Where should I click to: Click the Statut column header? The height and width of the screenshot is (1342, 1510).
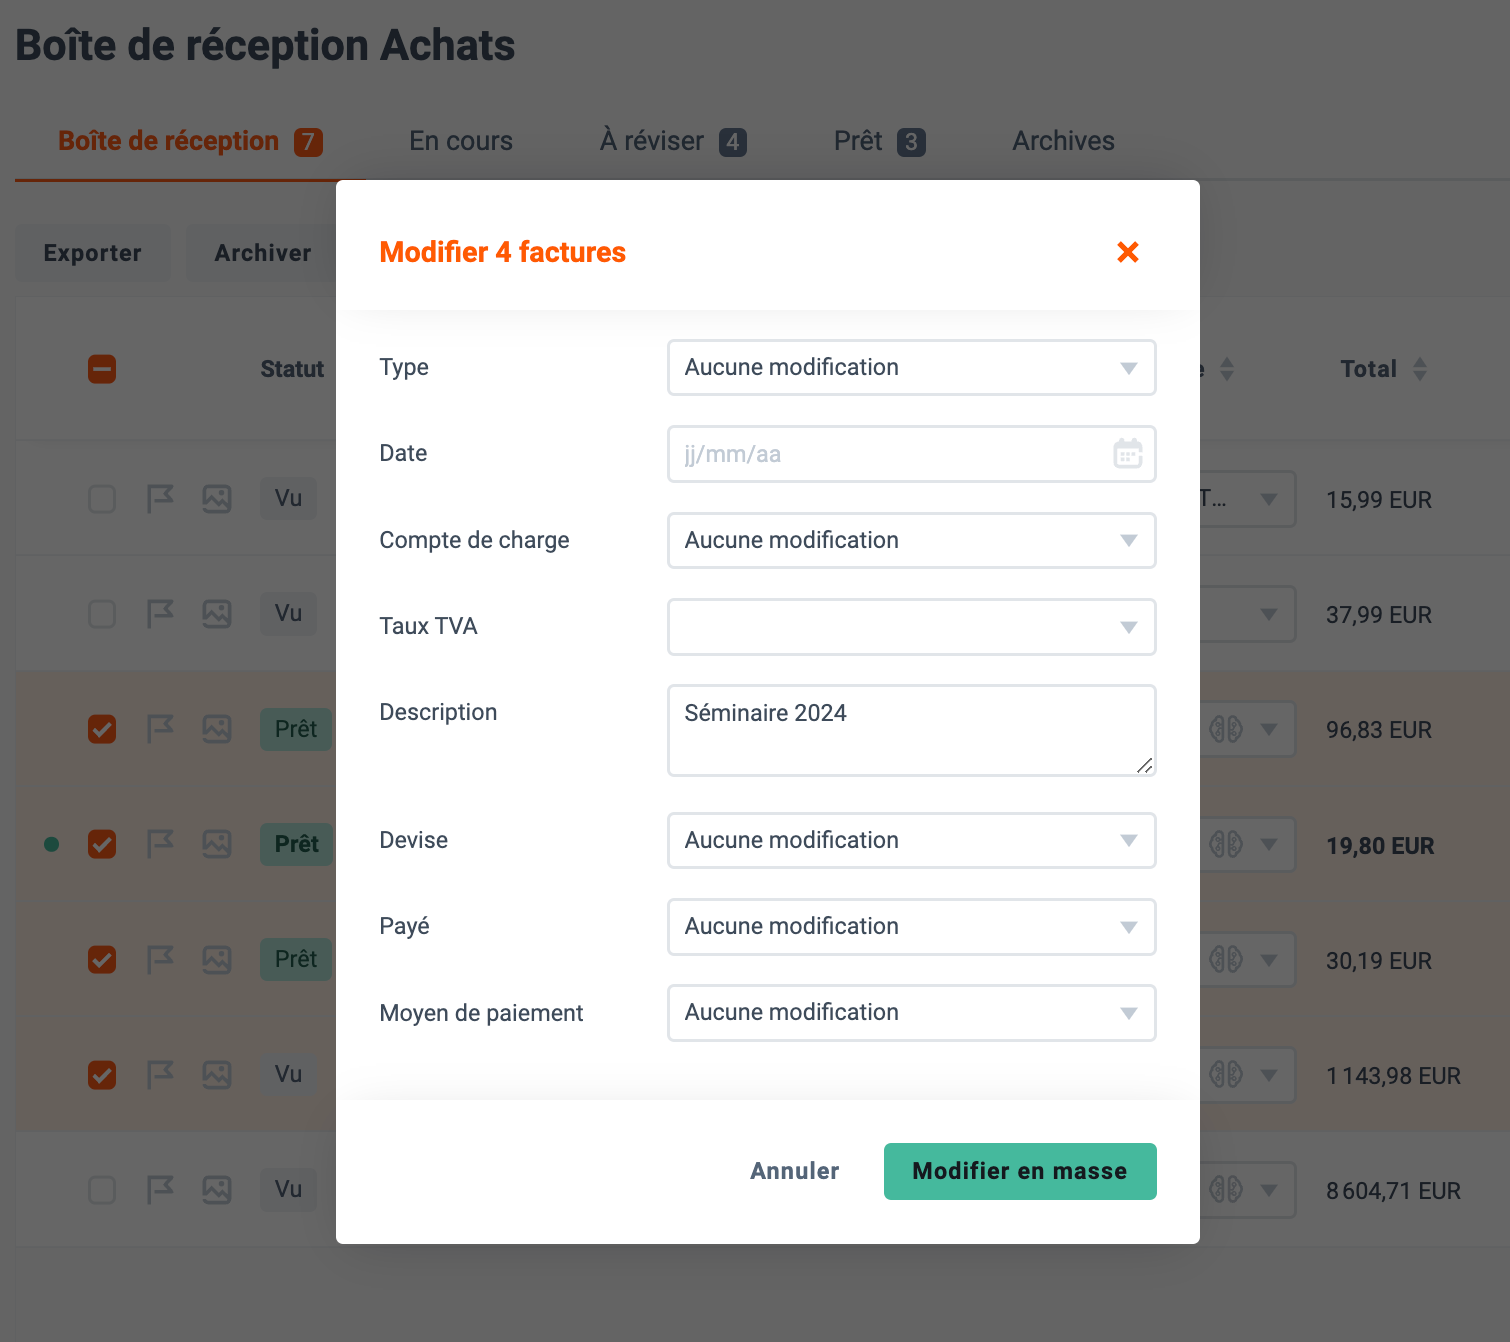292,369
